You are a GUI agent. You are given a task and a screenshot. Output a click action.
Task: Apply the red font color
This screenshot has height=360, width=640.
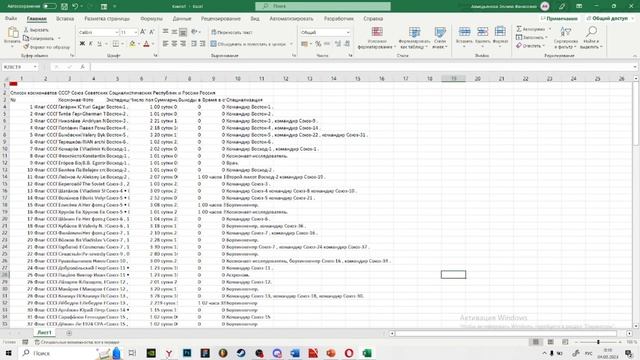pos(146,44)
